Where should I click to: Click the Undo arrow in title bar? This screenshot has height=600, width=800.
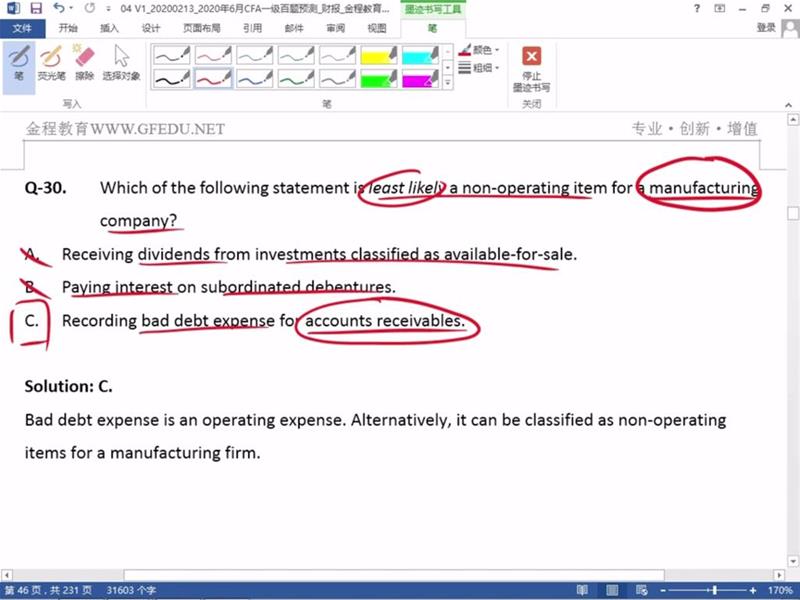[58, 8]
